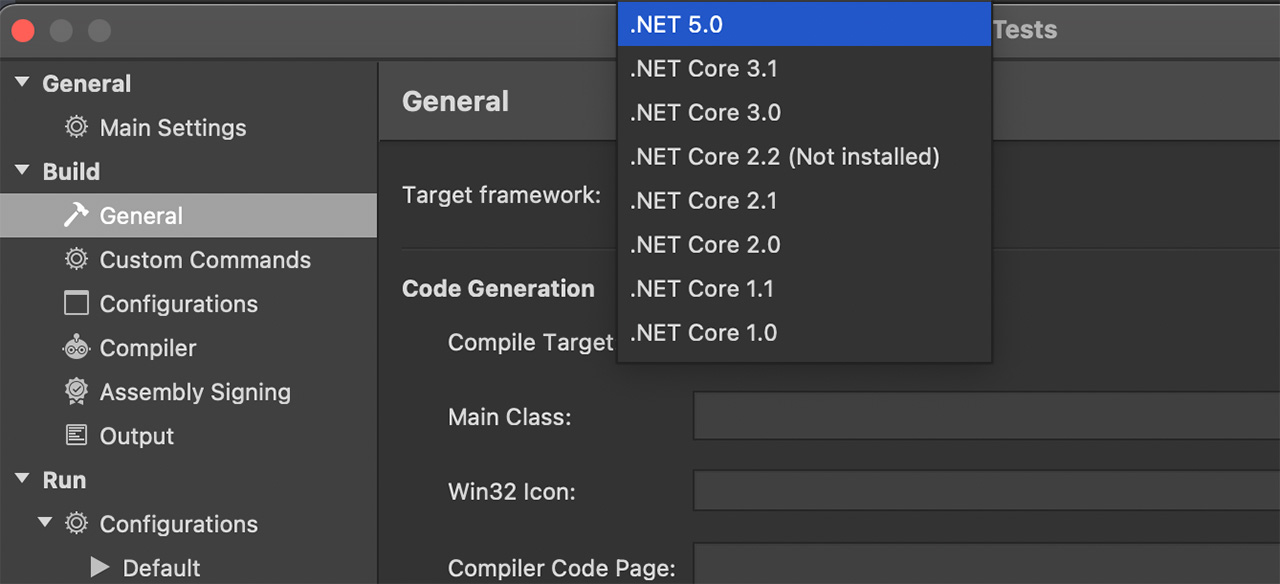Collapse the Build section triangle
1280x584 pixels.
(x=22, y=172)
